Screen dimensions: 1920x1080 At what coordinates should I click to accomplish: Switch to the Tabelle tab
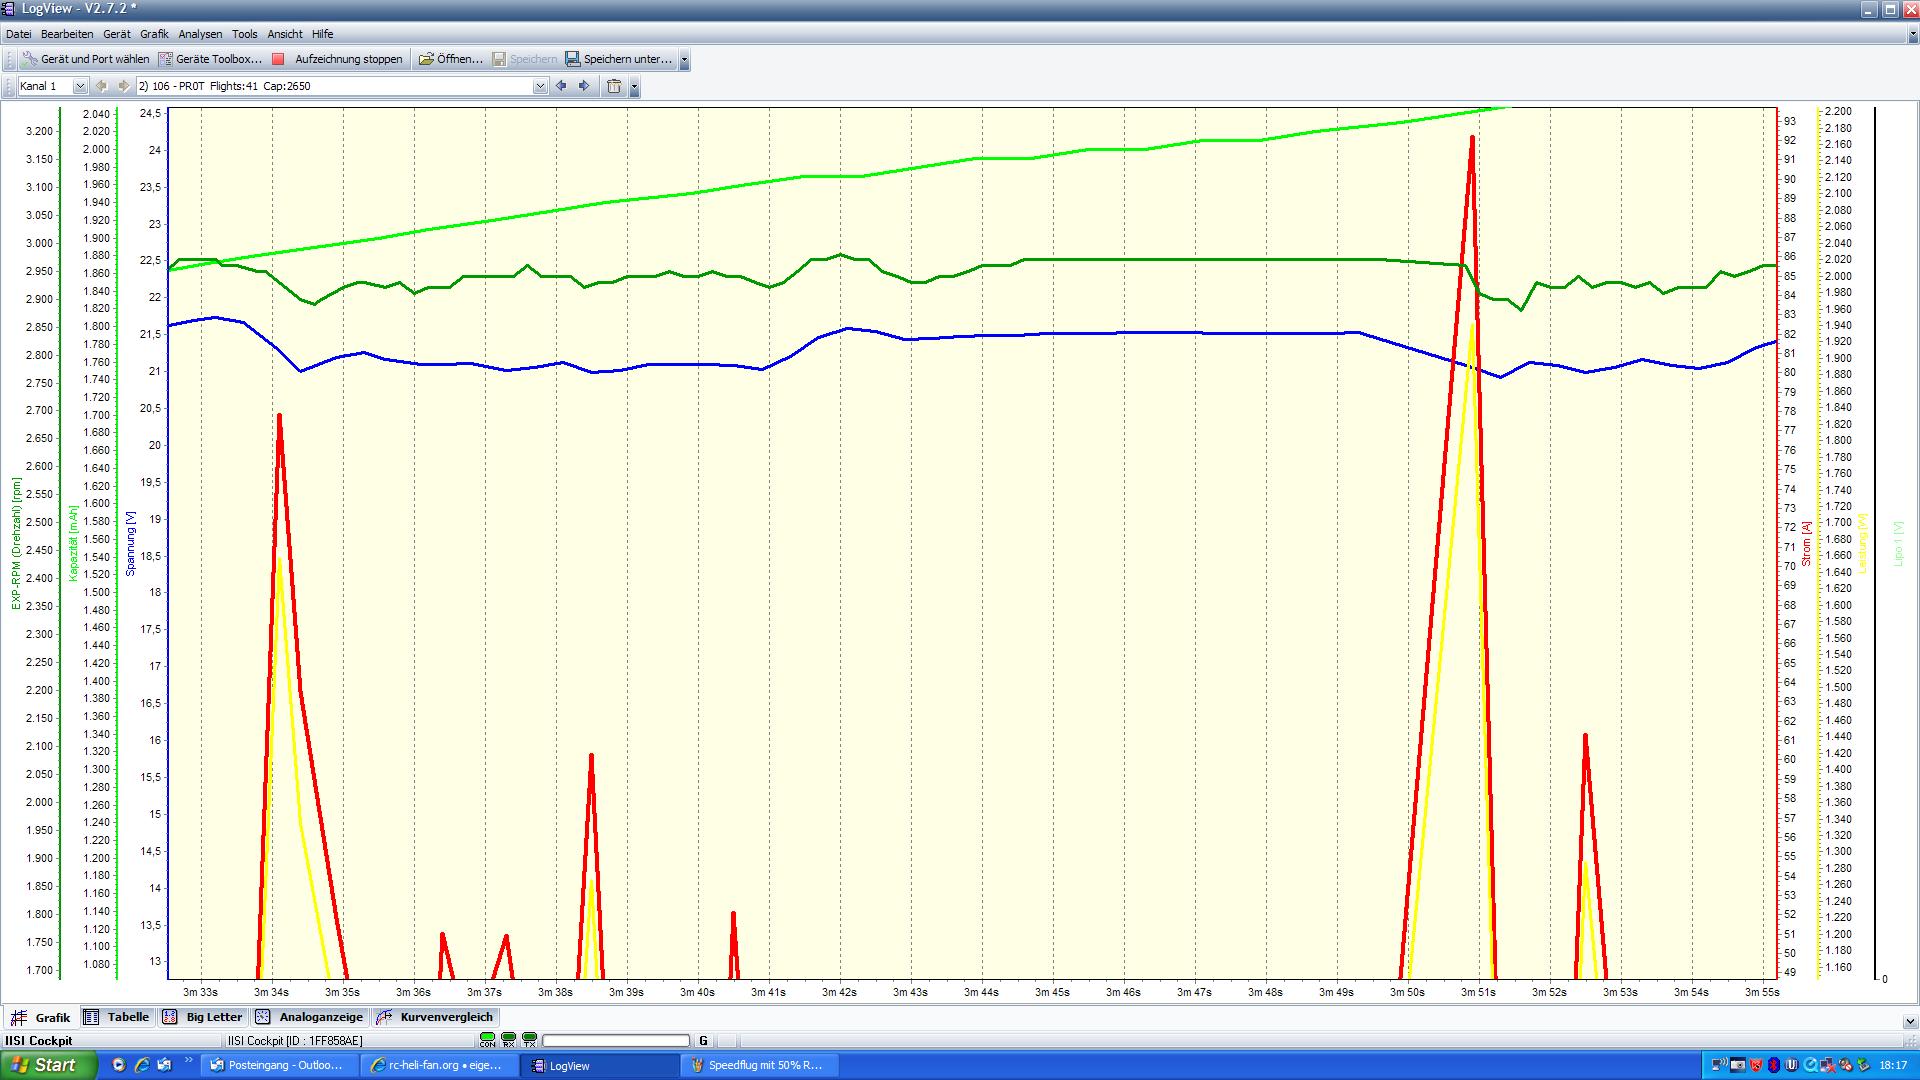point(117,1017)
